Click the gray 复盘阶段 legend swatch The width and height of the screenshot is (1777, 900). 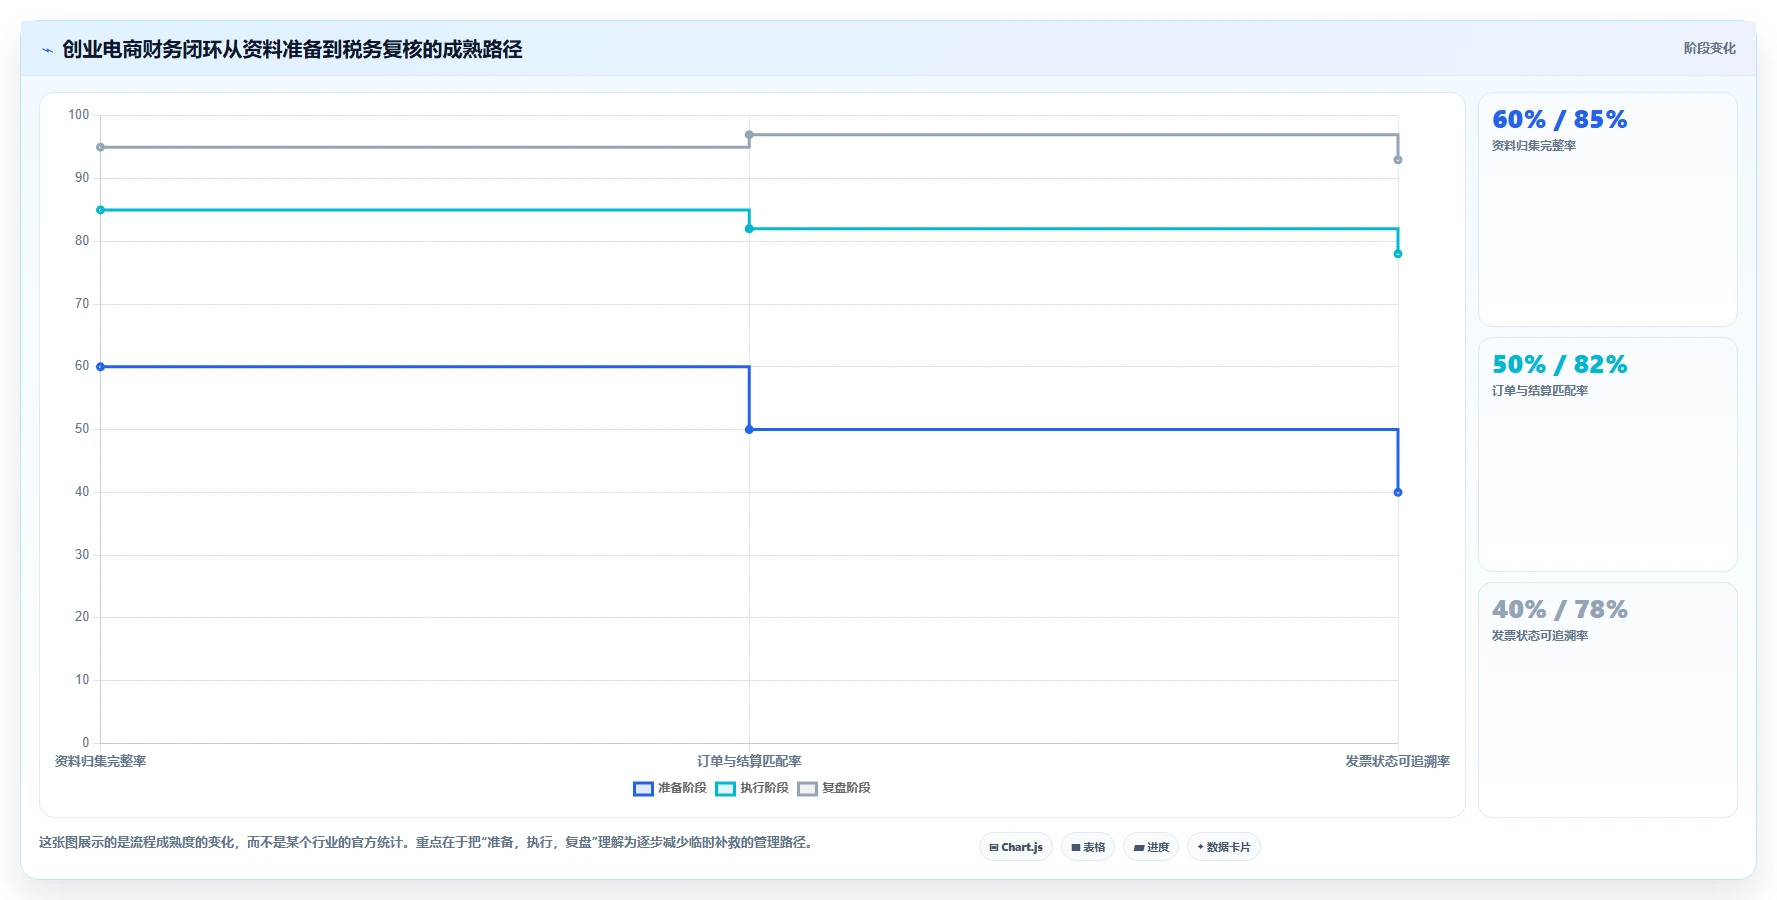[x=807, y=789]
